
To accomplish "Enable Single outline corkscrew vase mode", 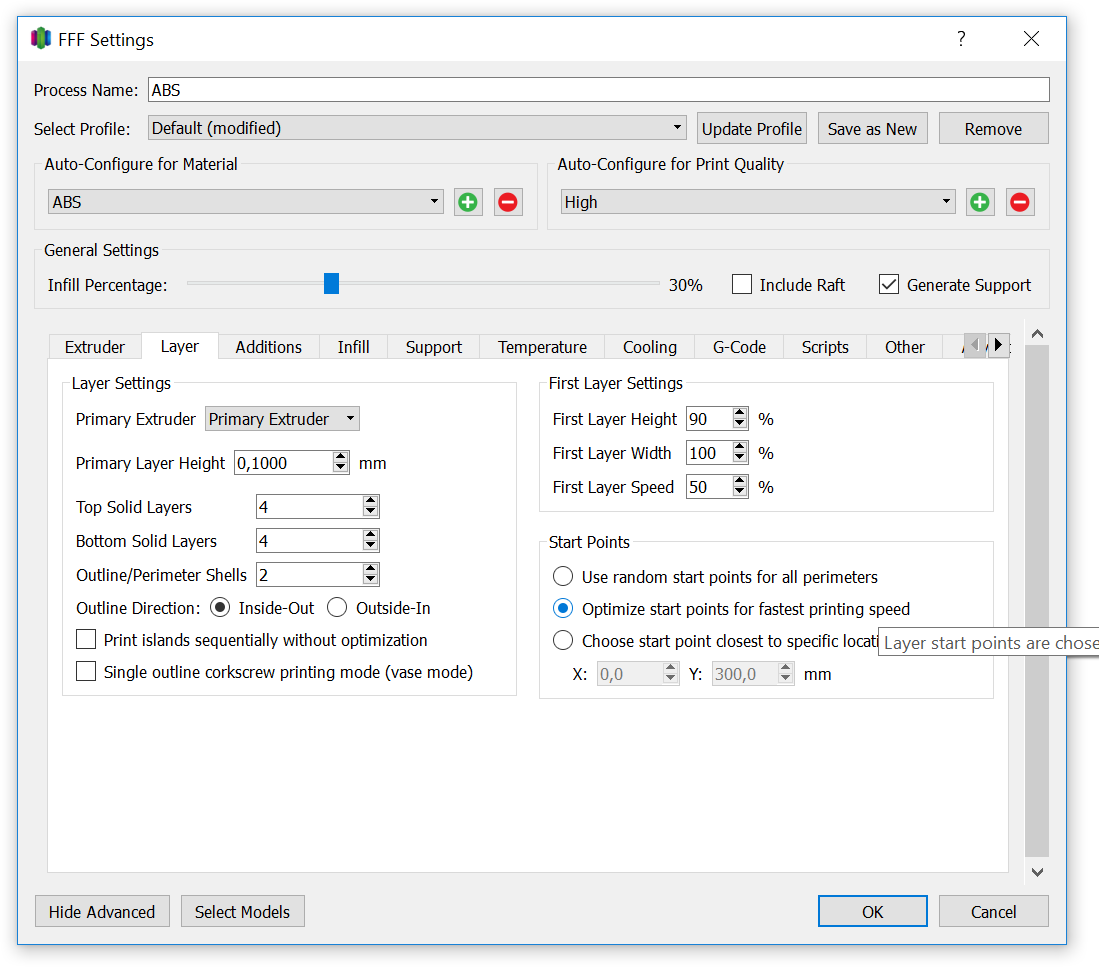I will 86,672.
